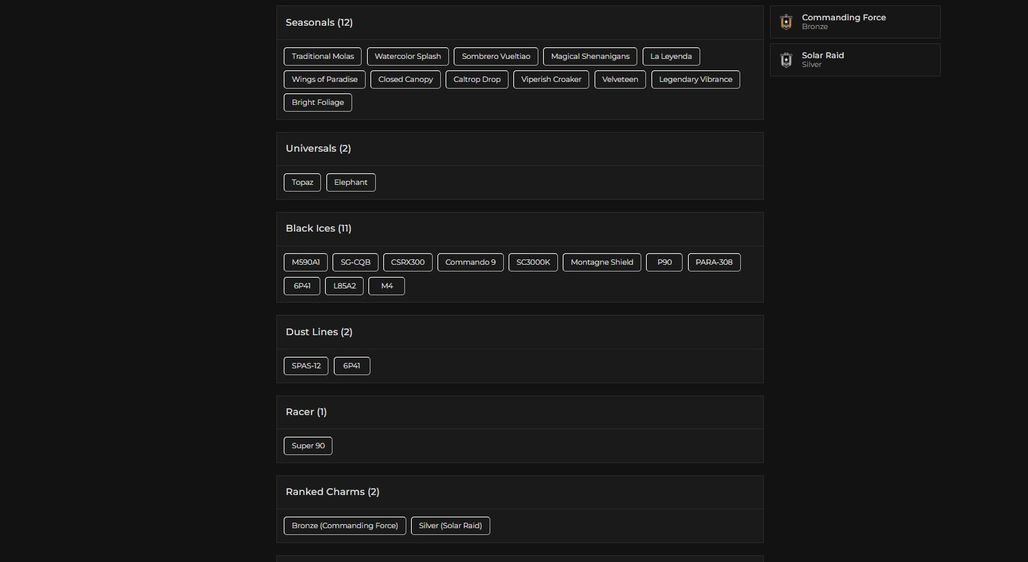This screenshot has width=1028, height=562.
Task: Click the Commanding Force bronze charm icon
Action: pos(786,22)
